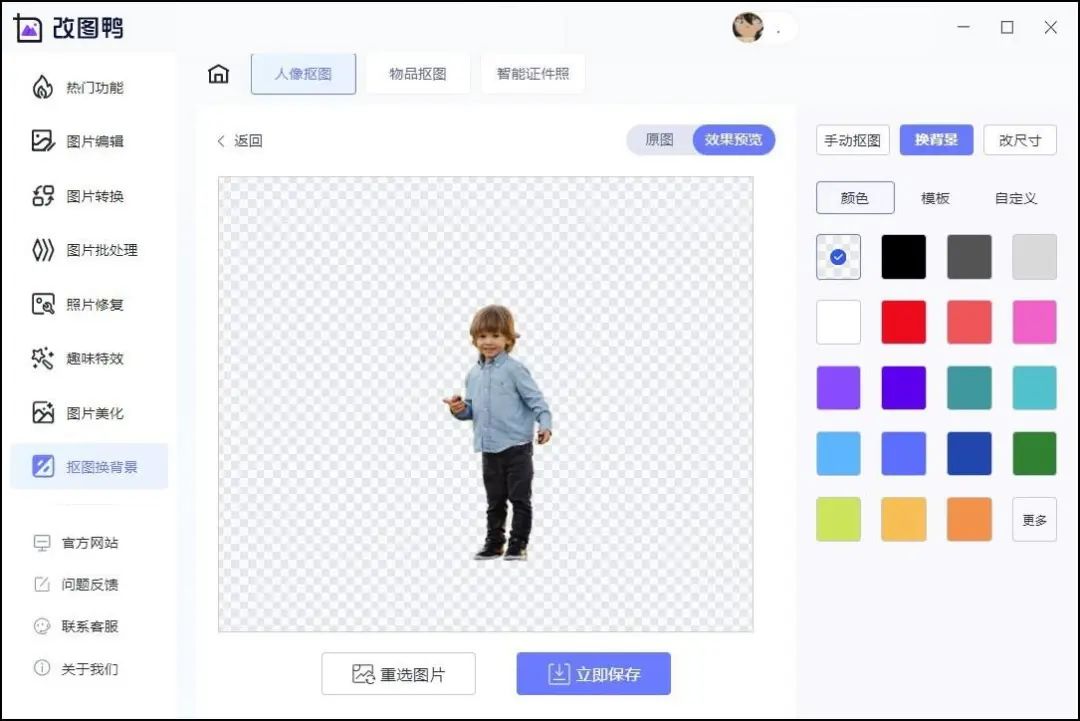Select the transparent background option with checkmark
Image resolution: width=1080 pixels, height=721 pixels.
(838, 257)
